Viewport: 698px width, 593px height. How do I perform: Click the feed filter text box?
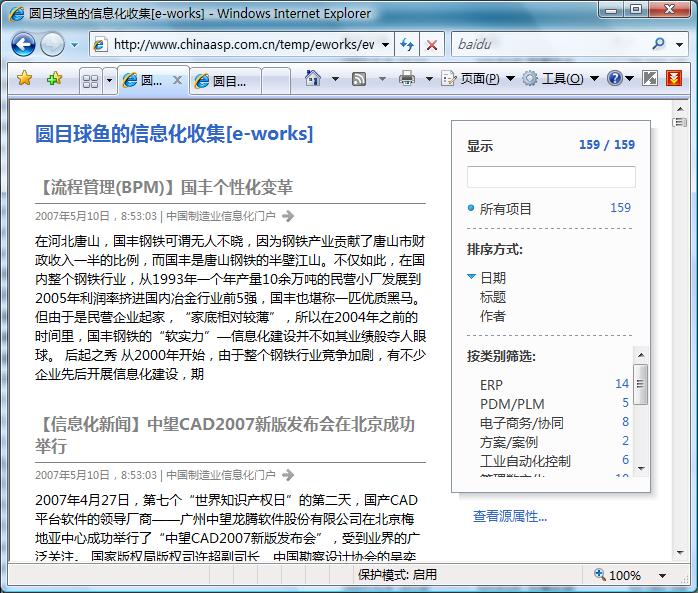[x=551, y=177]
